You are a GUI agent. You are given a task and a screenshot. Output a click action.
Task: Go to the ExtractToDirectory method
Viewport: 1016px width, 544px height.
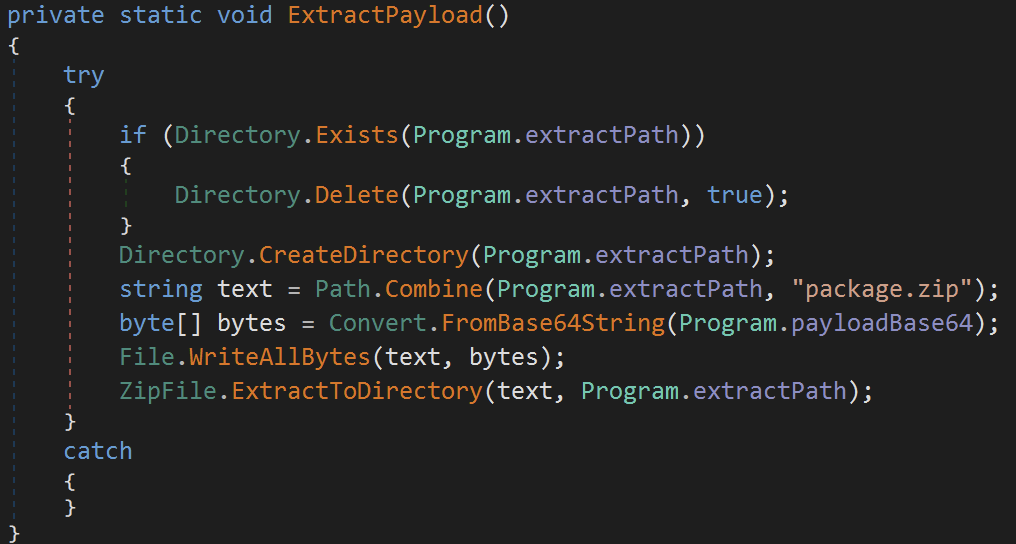click(x=357, y=391)
